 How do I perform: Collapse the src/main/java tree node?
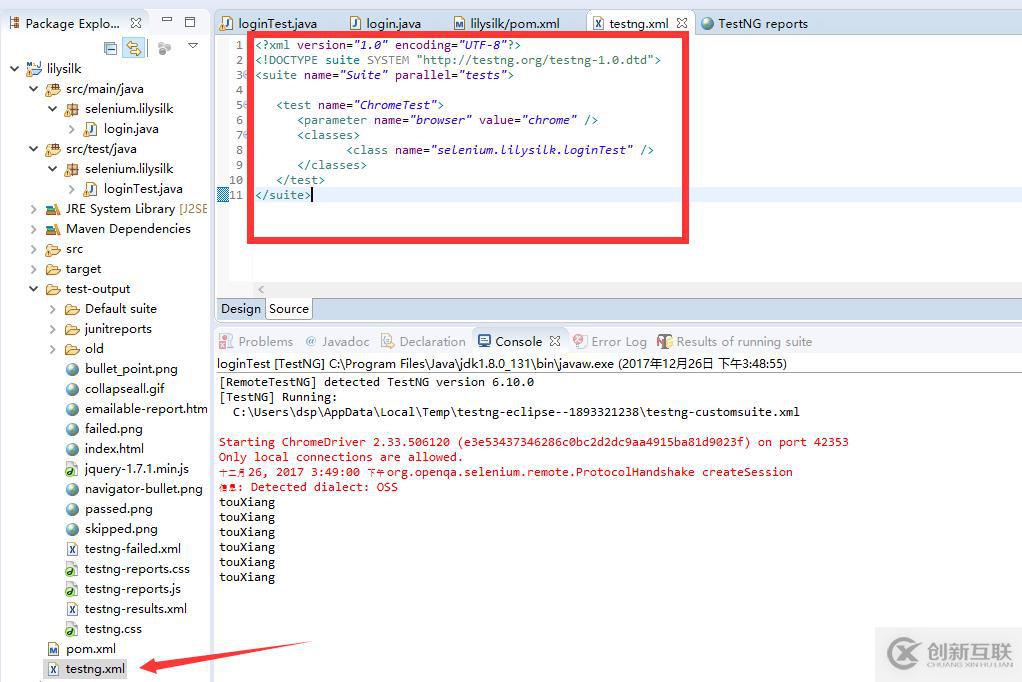[x=34, y=89]
